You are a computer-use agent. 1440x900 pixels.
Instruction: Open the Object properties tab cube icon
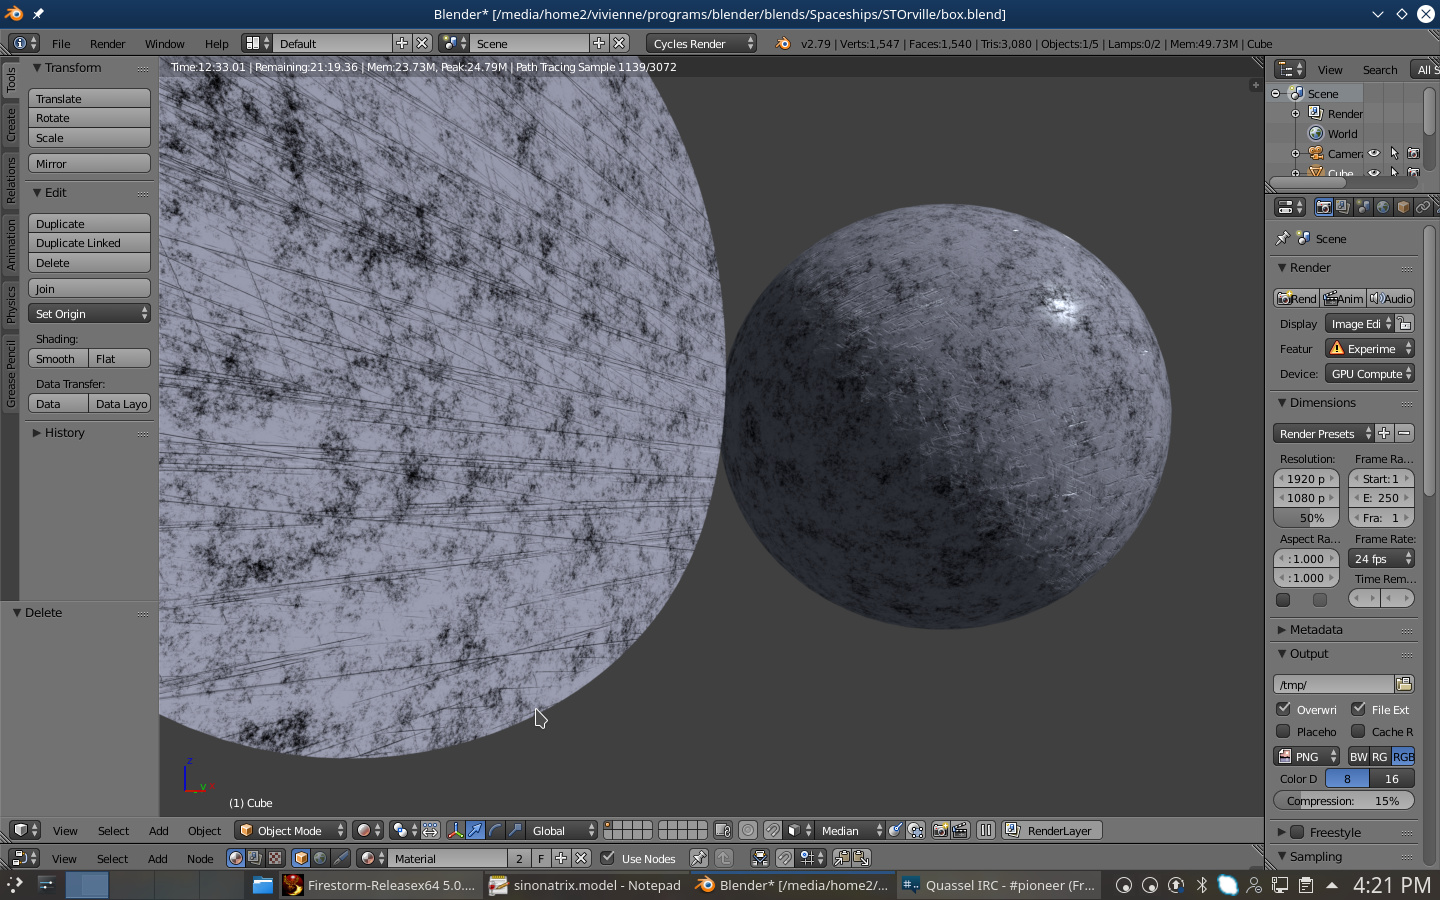(1403, 207)
